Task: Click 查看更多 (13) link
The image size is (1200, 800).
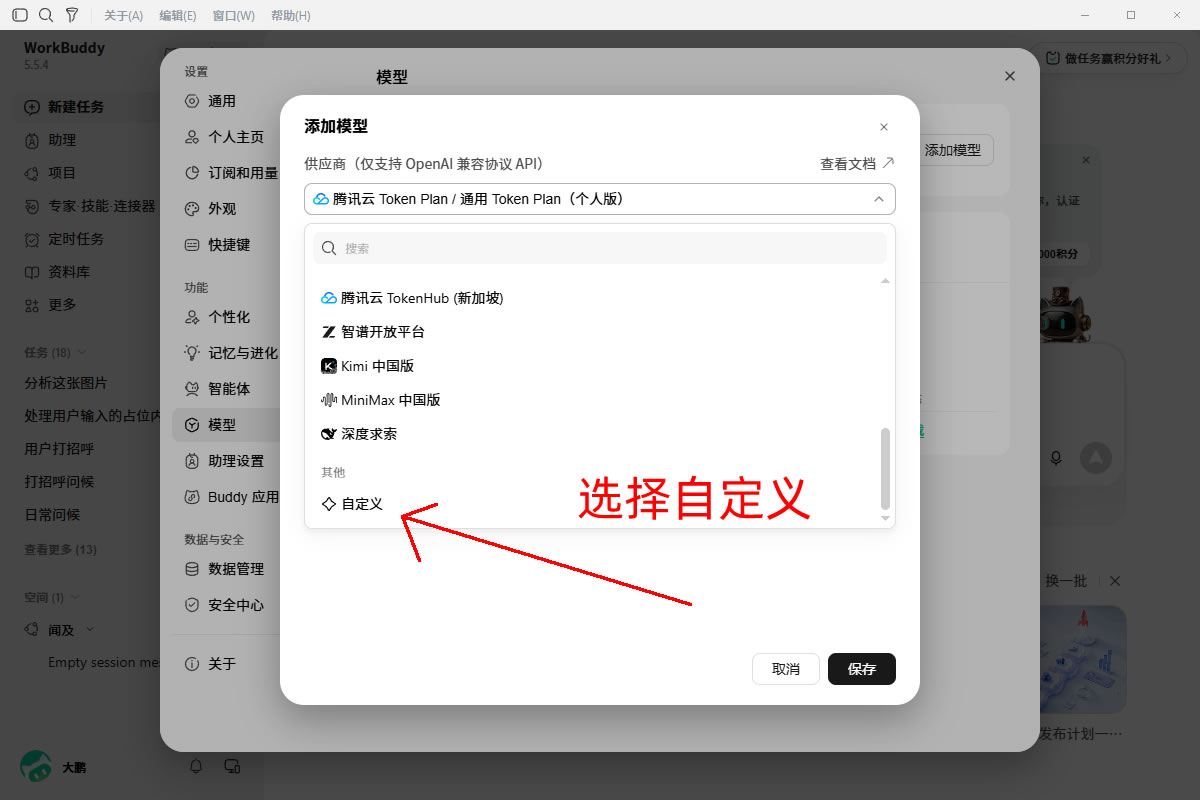Action: (x=60, y=549)
